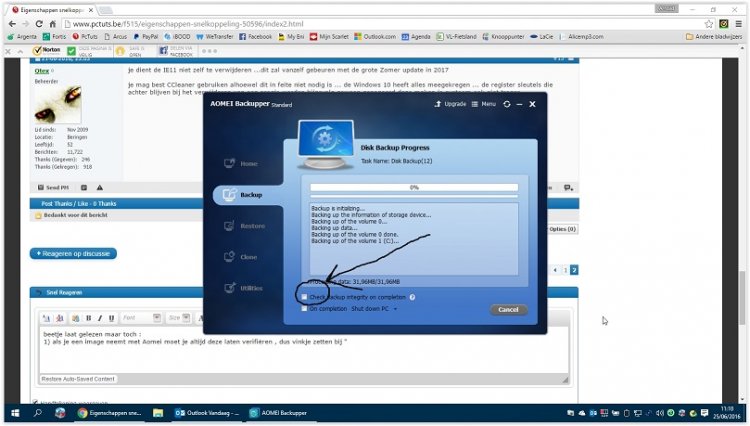Open the Home section in AOMEI Backupper
This screenshot has width=750, height=426.
[x=241, y=164]
